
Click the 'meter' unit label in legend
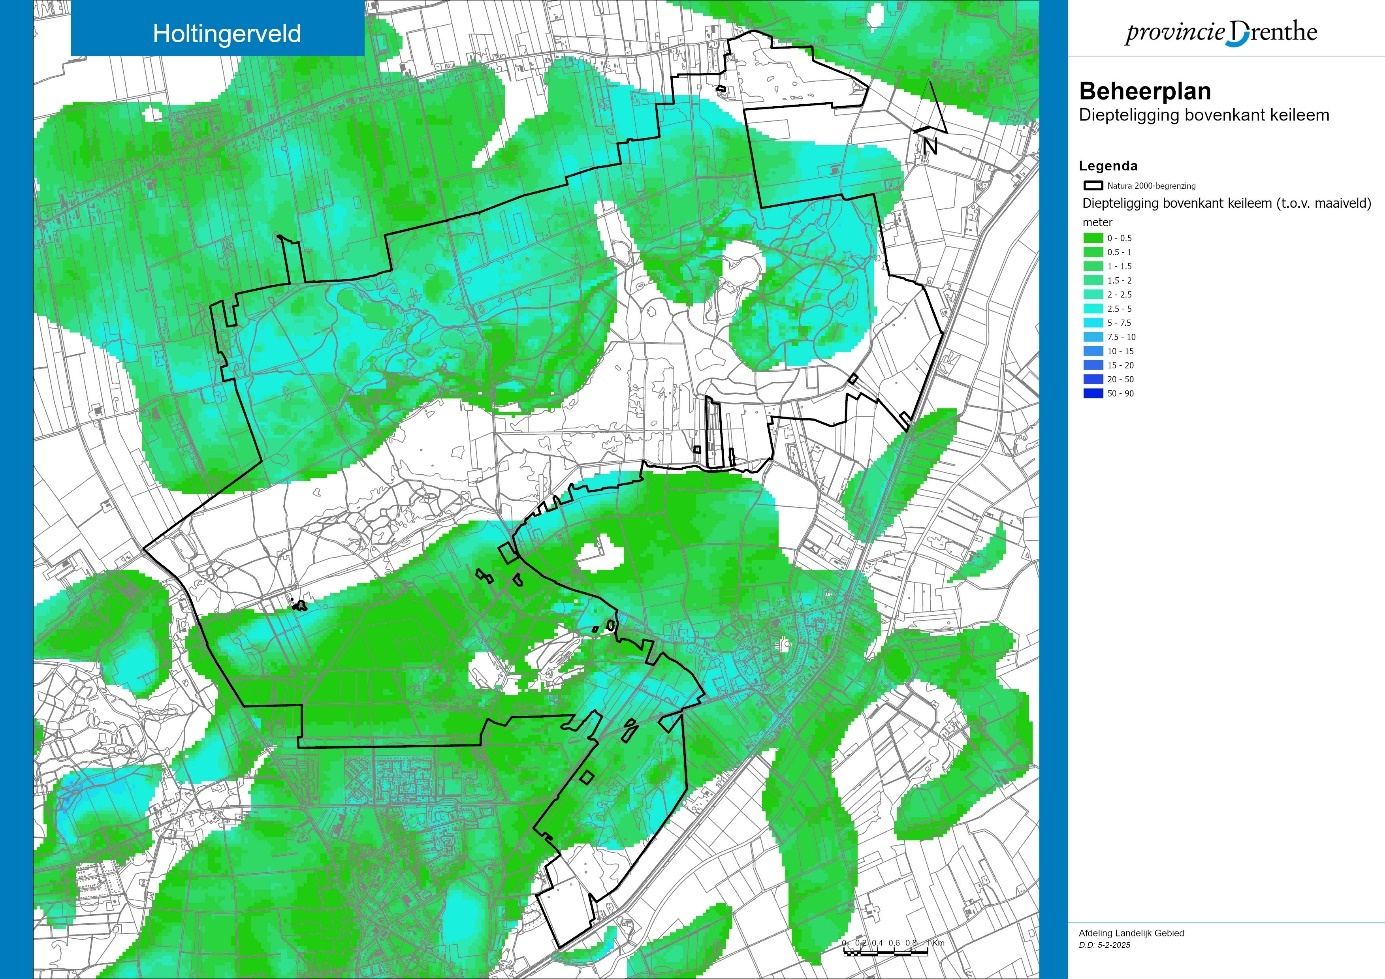point(1097,222)
